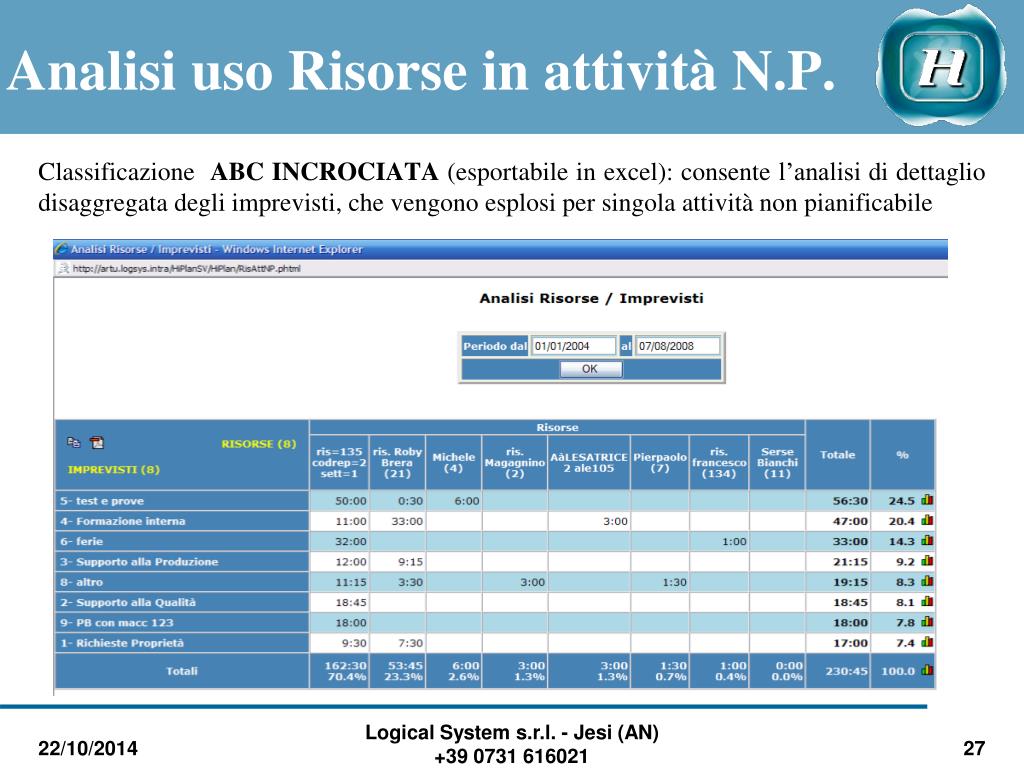Select column header Serse Bianchi (11)
This screenshot has height=768, width=1024.
[x=777, y=462]
